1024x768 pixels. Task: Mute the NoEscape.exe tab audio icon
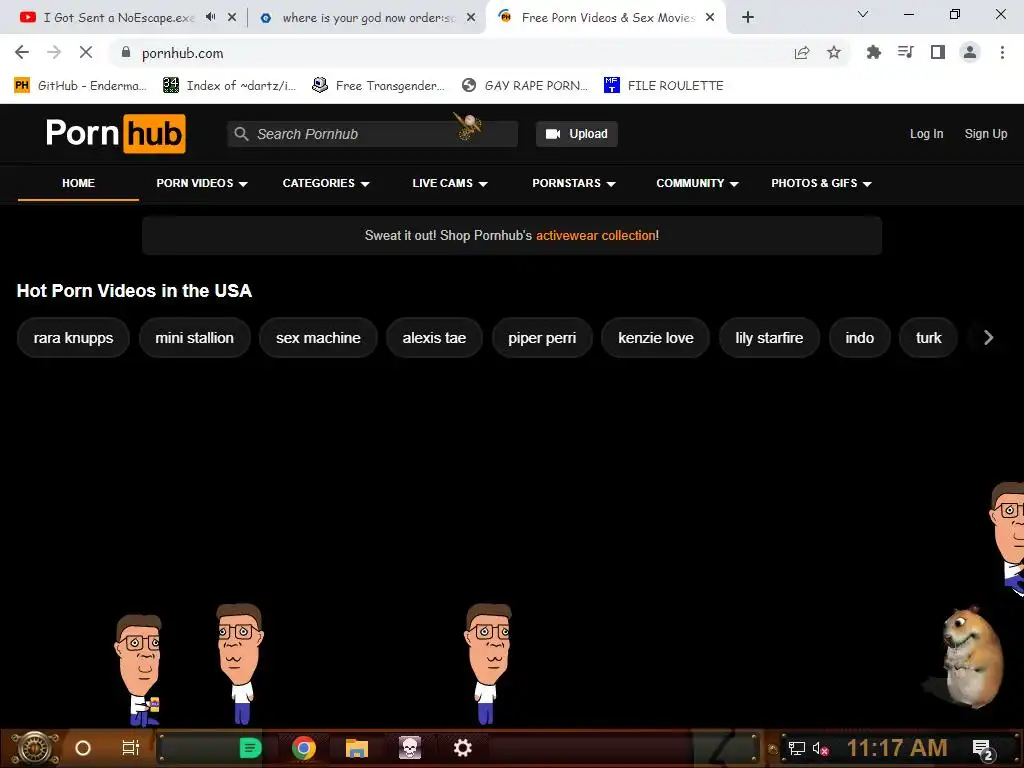coord(210,17)
